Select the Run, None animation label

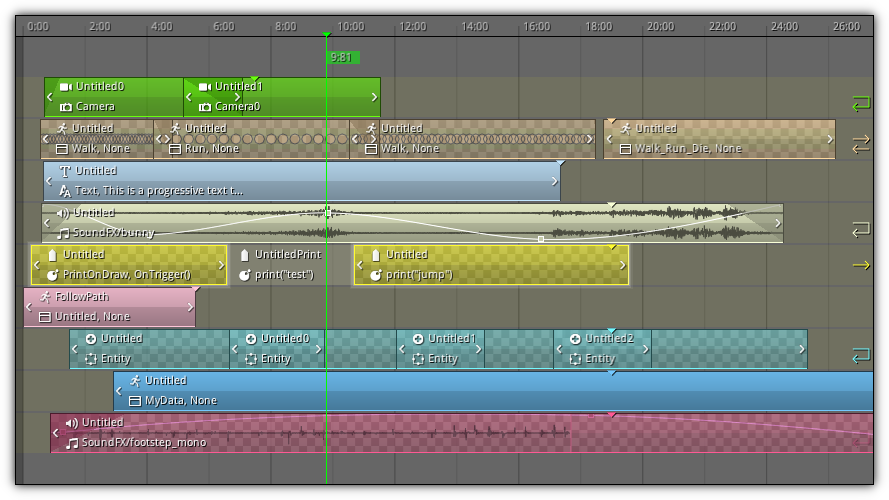pyautogui.click(x=212, y=149)
